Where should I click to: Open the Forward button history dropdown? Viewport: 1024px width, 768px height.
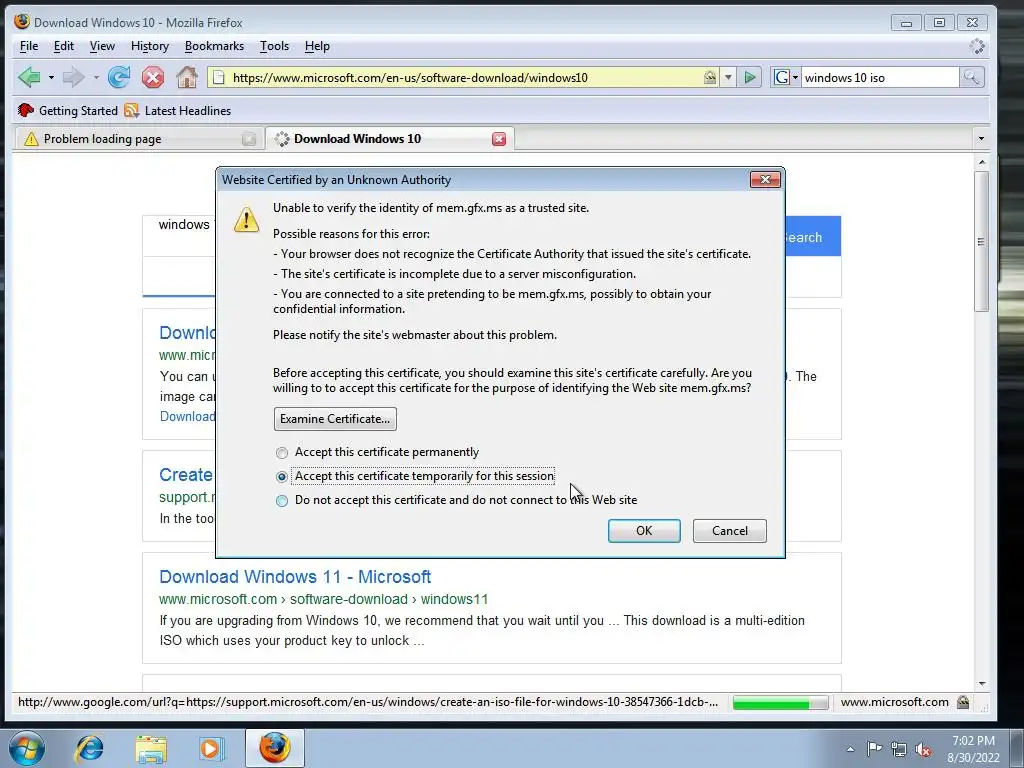pyautogui.click(x=96, y=78)
